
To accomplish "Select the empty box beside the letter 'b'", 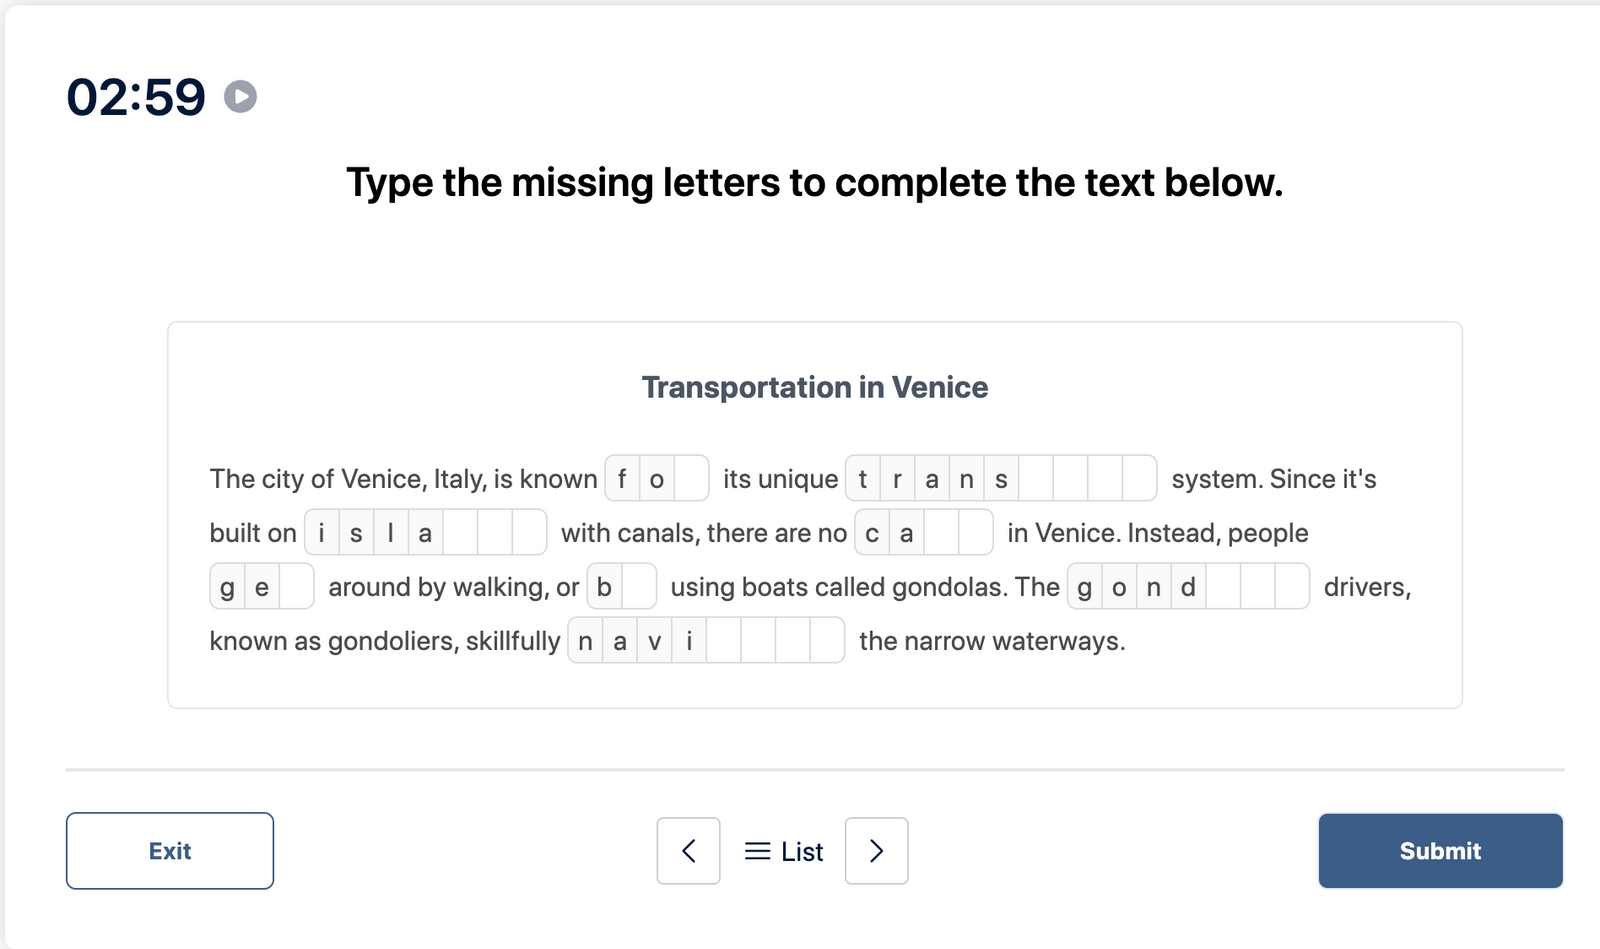I will [x=638, y=587].
